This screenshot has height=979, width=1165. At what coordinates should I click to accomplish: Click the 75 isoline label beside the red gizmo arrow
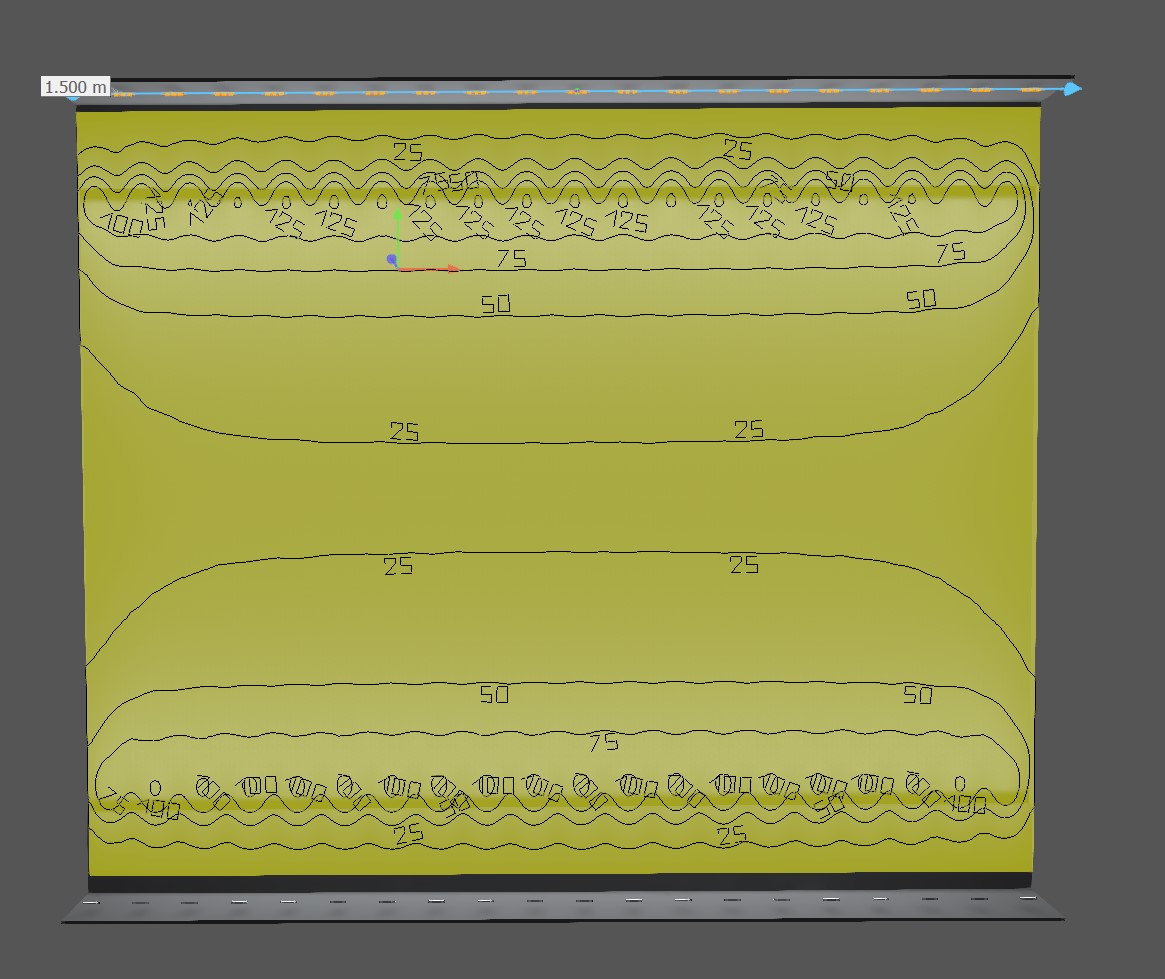pos(511,259)
